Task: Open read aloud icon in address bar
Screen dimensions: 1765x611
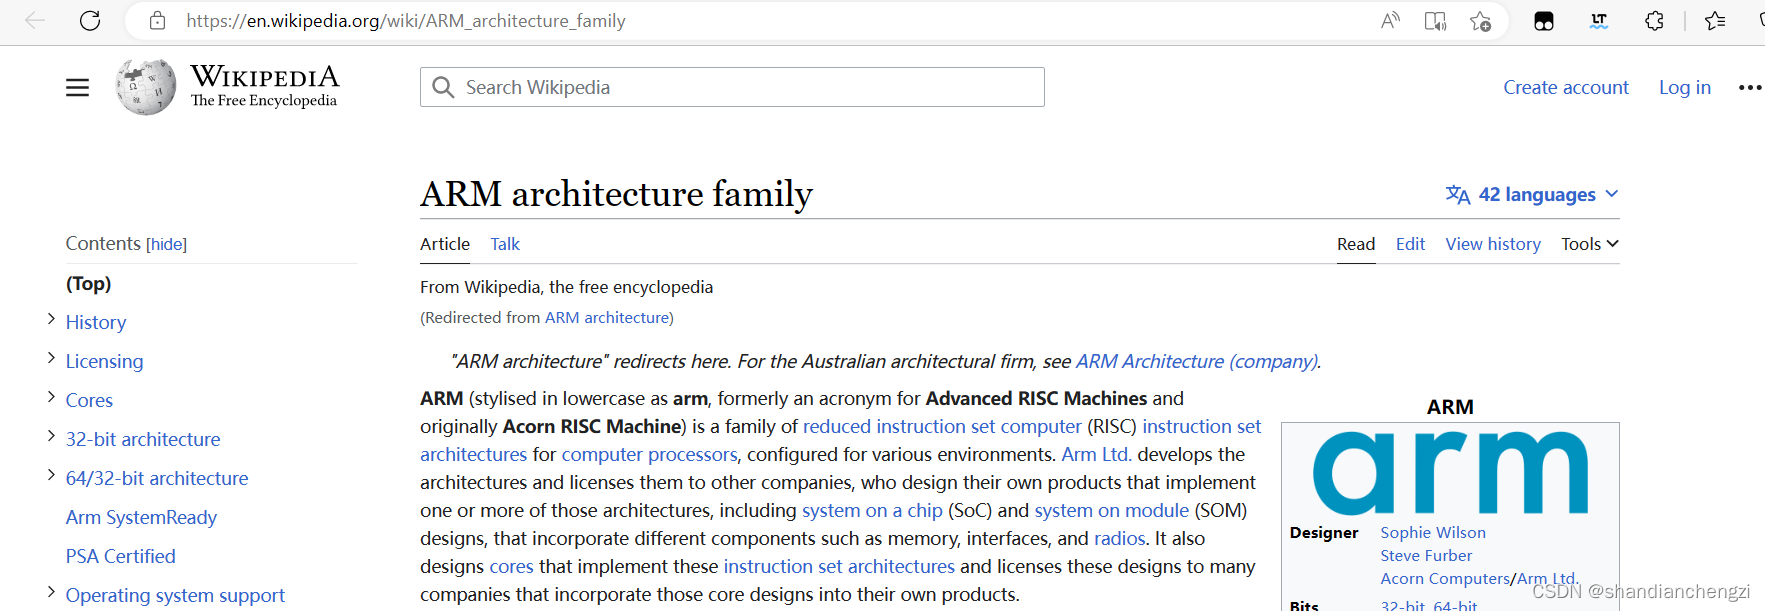Action: [1390, 20]
